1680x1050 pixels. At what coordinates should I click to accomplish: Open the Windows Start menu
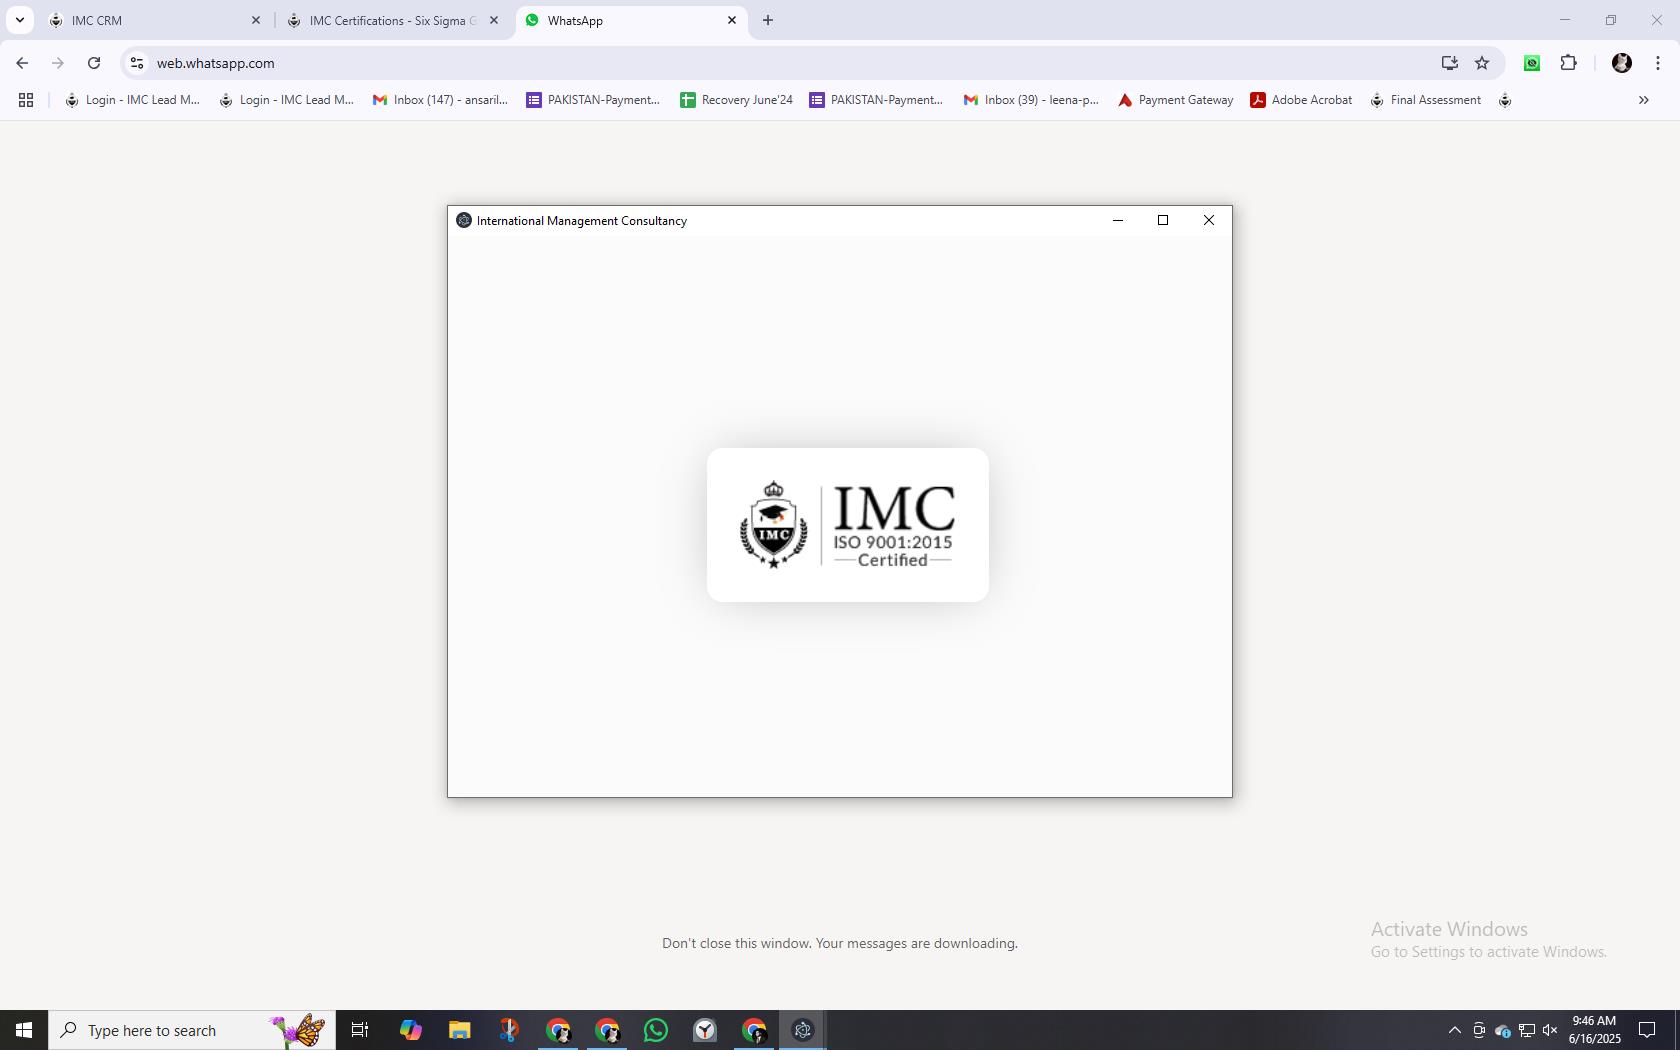pyautogui.click(x=24, y=1030)
